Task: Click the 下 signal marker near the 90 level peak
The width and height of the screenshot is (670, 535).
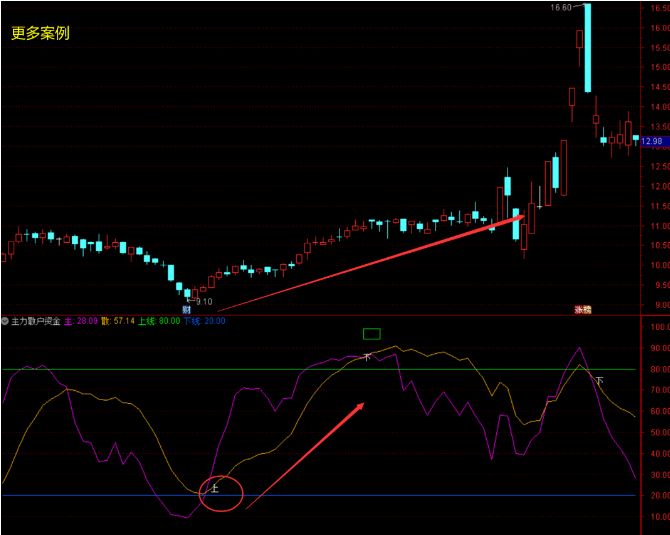Action: tap(367, 356)
